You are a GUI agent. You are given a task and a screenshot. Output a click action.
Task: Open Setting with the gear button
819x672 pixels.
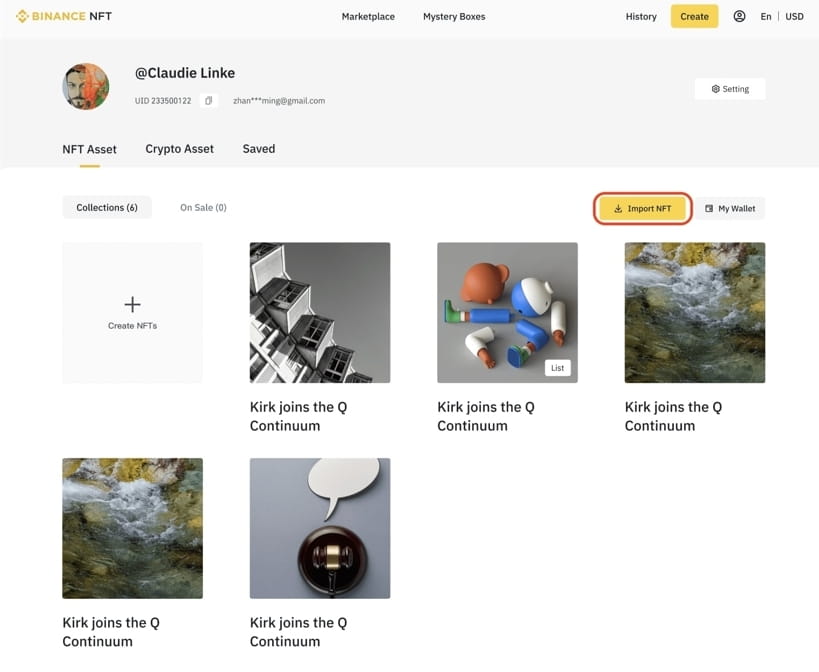coord(730,89)
